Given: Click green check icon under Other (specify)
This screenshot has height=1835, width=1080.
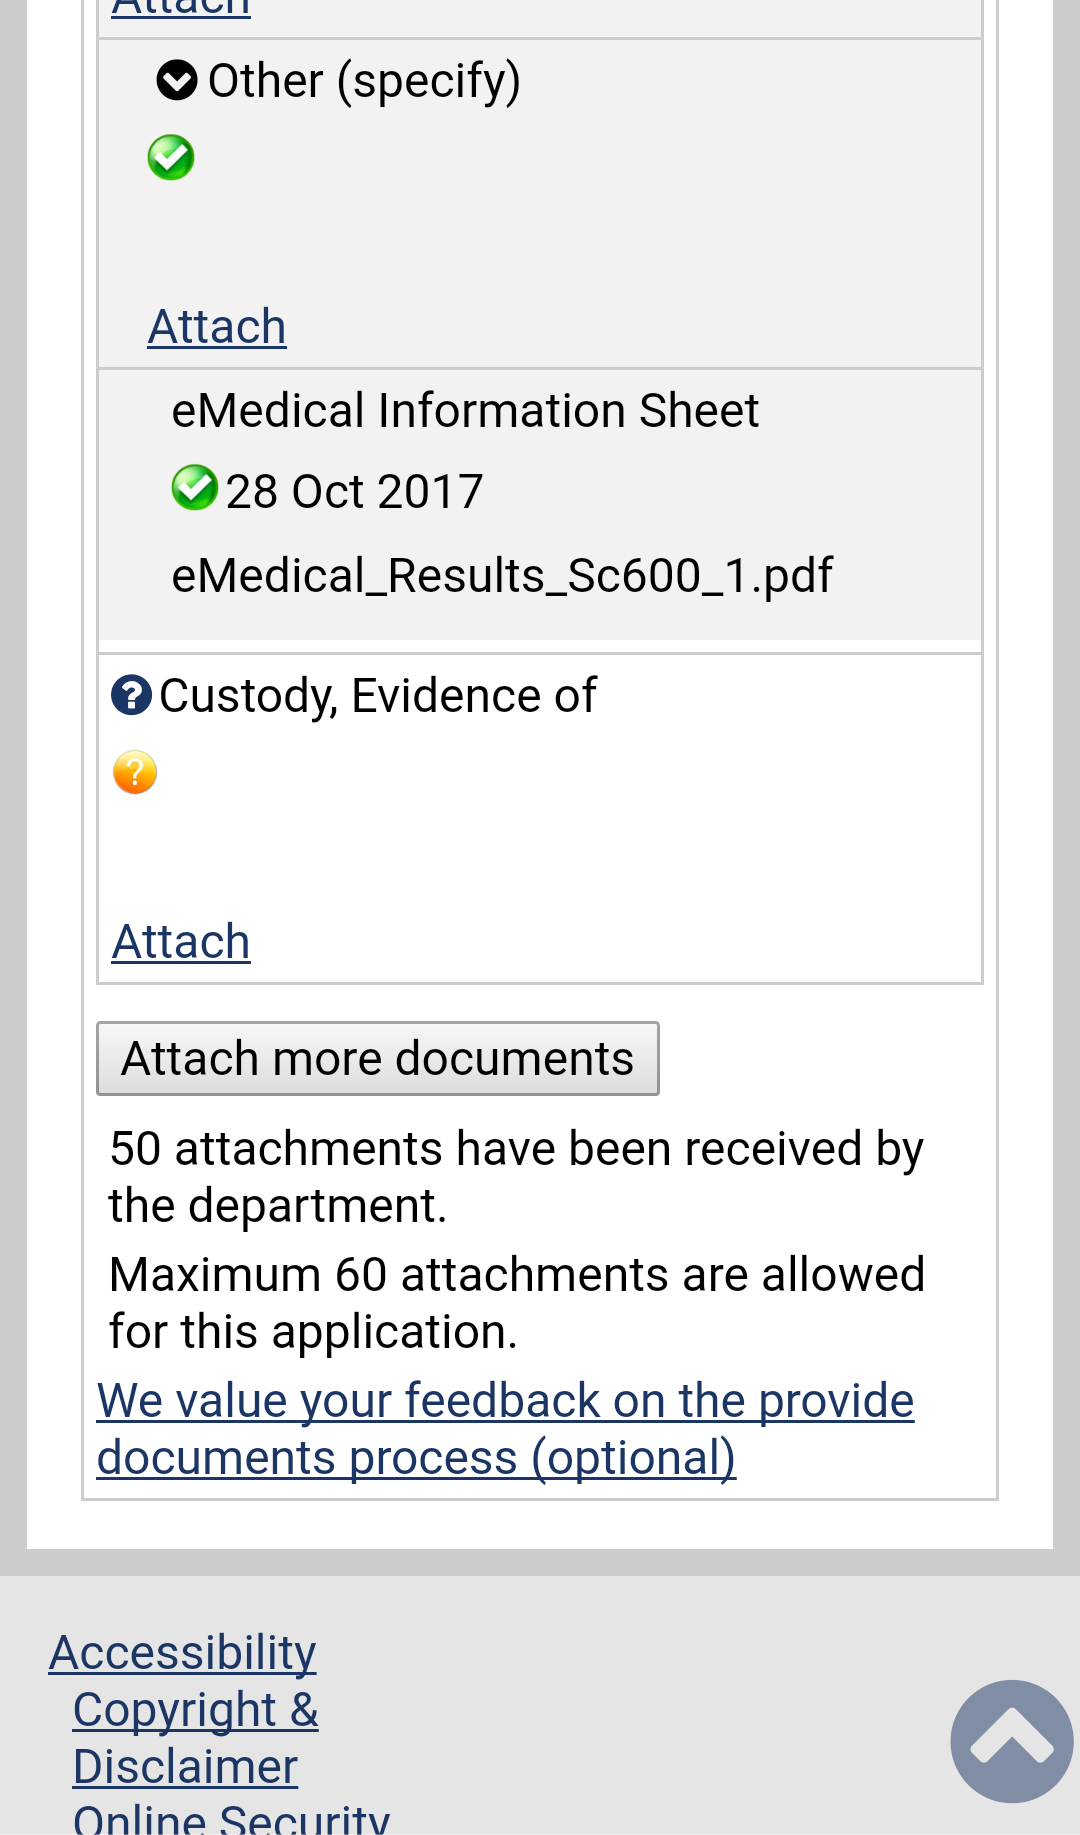Looking at the screenshot, I should click(171, 158).
